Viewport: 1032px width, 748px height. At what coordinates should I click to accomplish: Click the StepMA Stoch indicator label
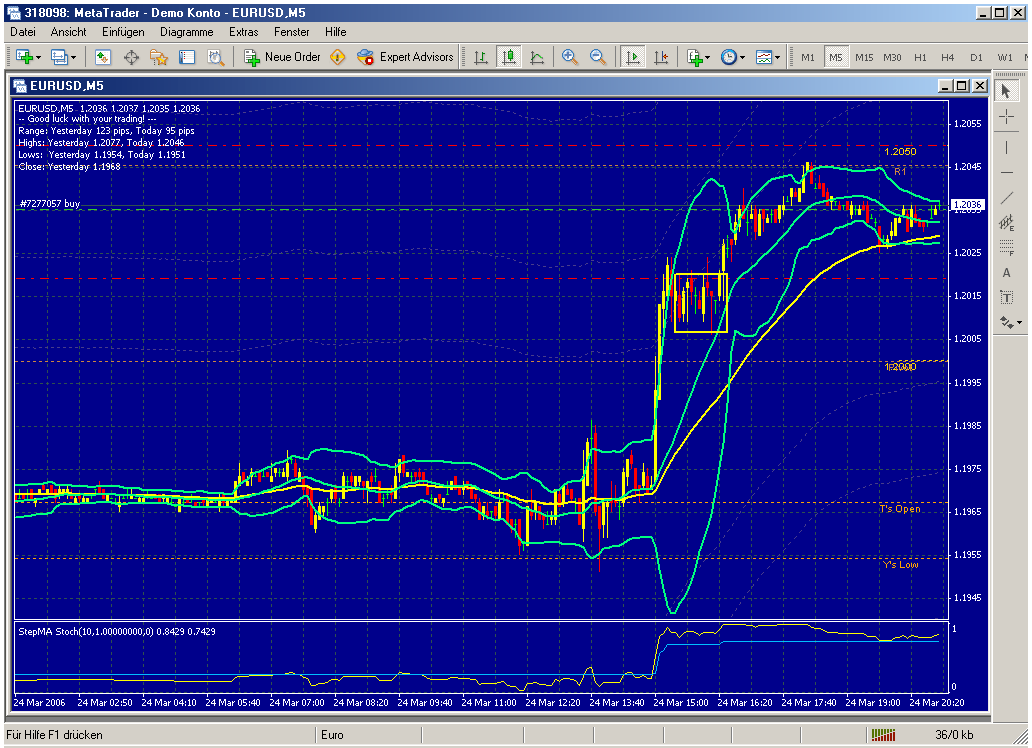pyautogui.click(x=116, y=631)
